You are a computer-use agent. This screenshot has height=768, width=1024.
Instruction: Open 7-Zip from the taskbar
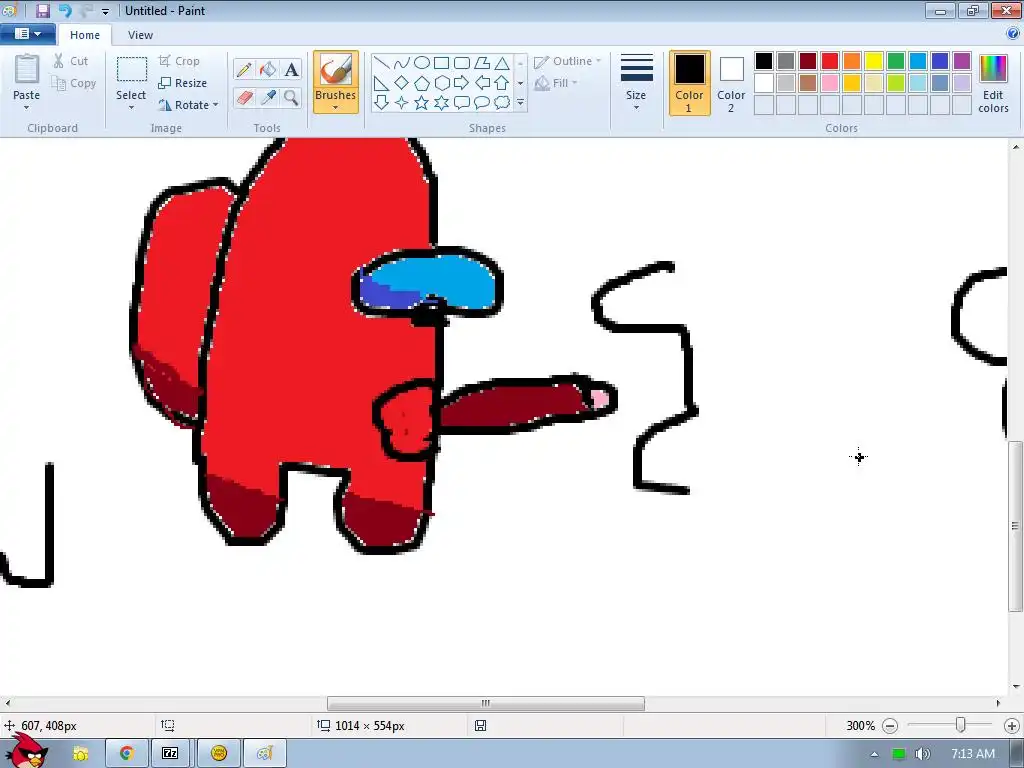tap(170, 753)
